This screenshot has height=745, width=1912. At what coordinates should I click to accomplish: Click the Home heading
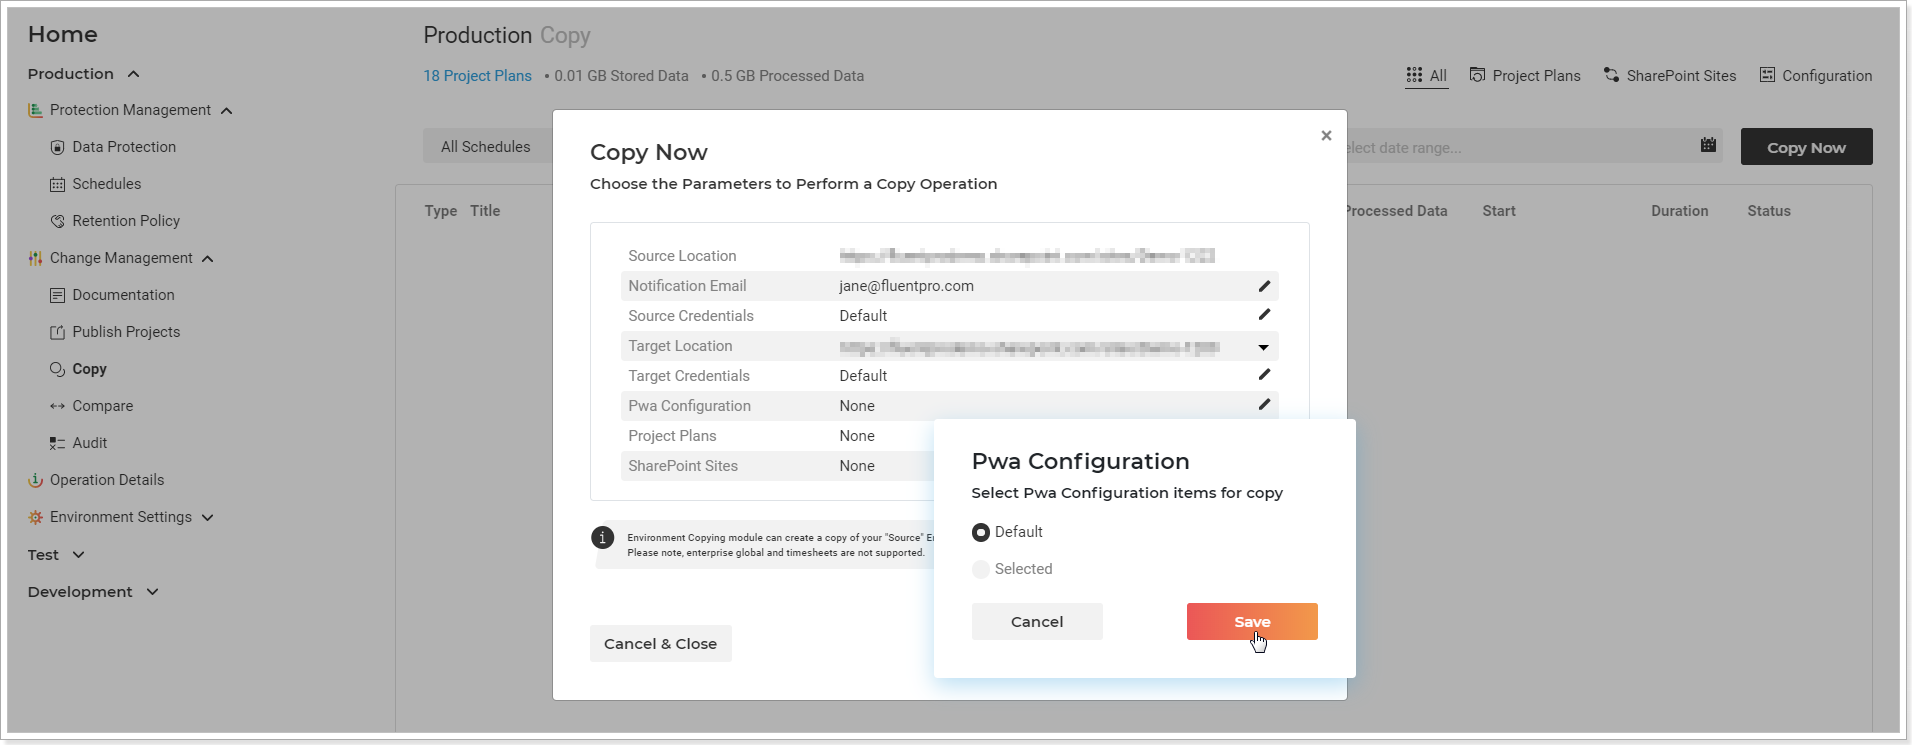(63, 35)
